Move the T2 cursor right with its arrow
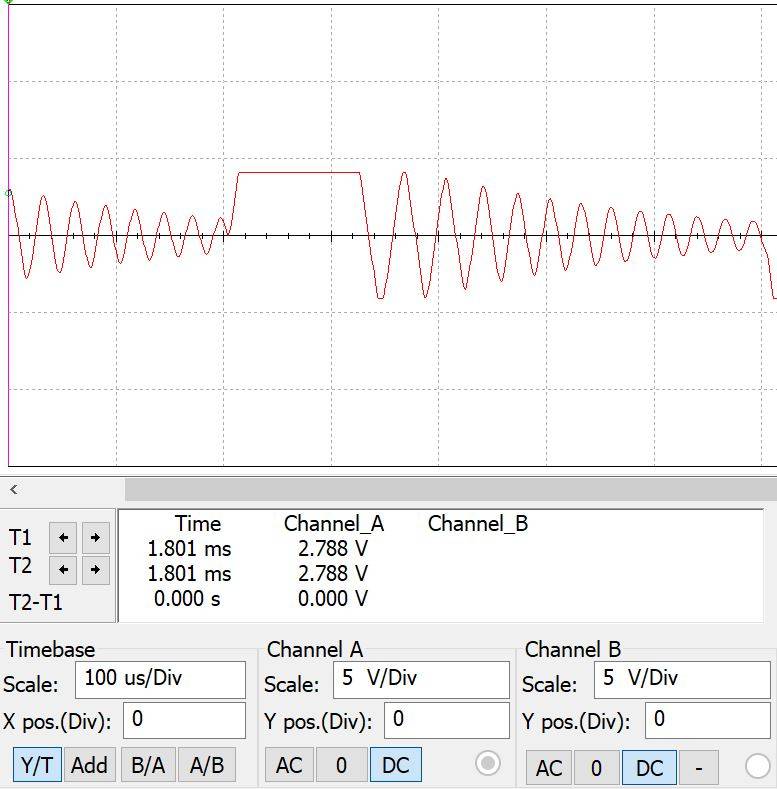Image resolution: width=777 pixels, height=789 pixels. coord(95,570)
